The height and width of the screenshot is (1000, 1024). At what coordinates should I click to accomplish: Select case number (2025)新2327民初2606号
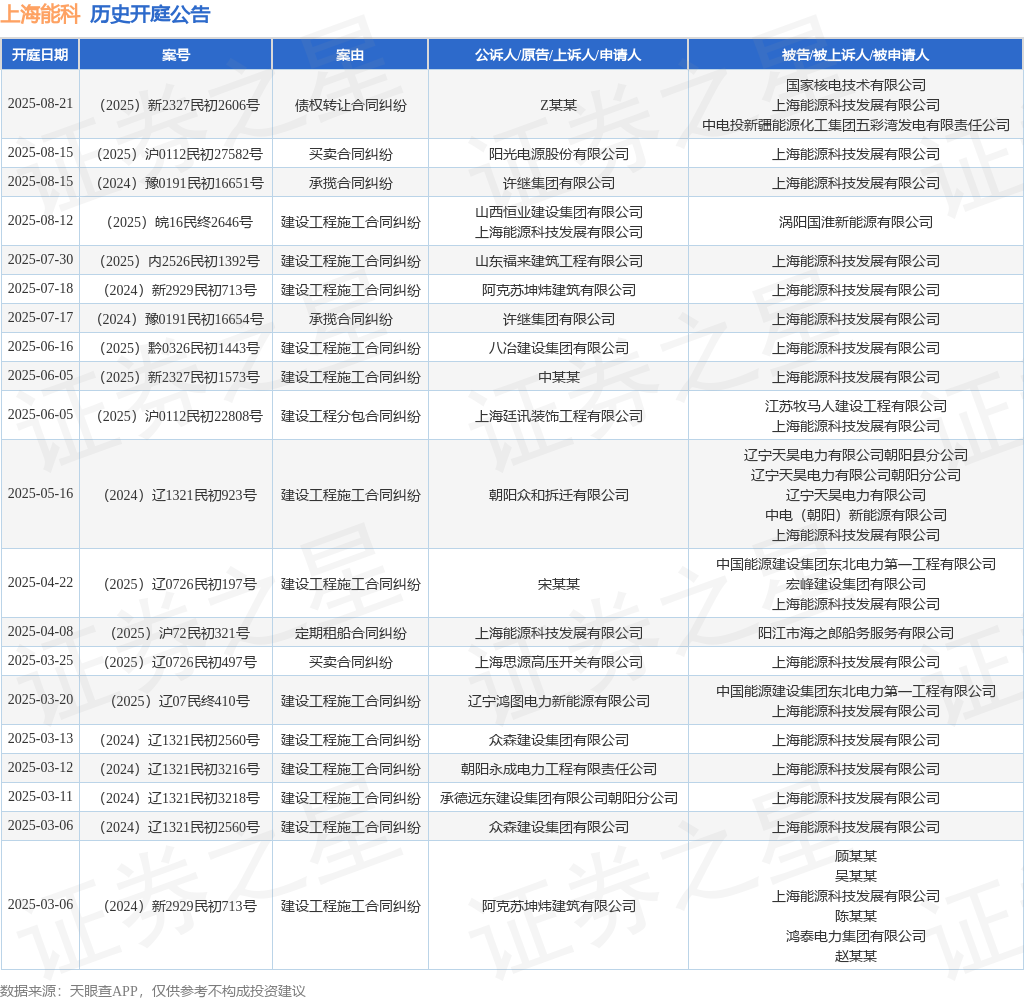[x=176, y=105]
